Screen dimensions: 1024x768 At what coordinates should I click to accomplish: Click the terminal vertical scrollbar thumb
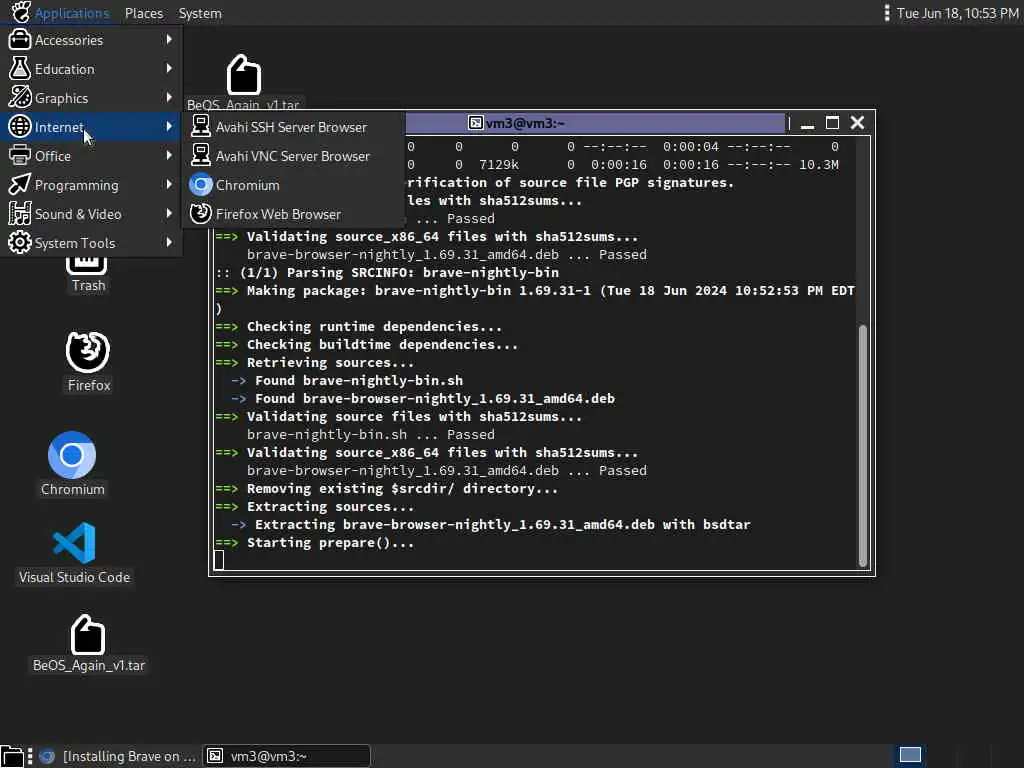(x=863, y=445)
